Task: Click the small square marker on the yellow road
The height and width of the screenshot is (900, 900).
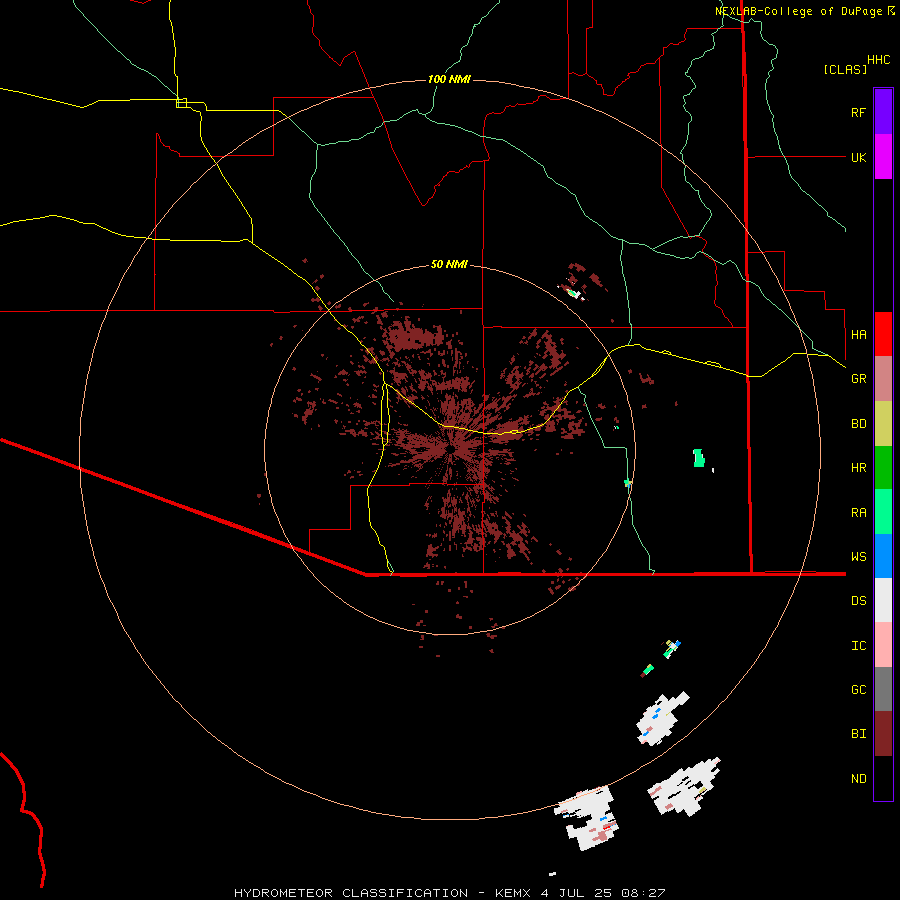Action: tap(181, 103)
